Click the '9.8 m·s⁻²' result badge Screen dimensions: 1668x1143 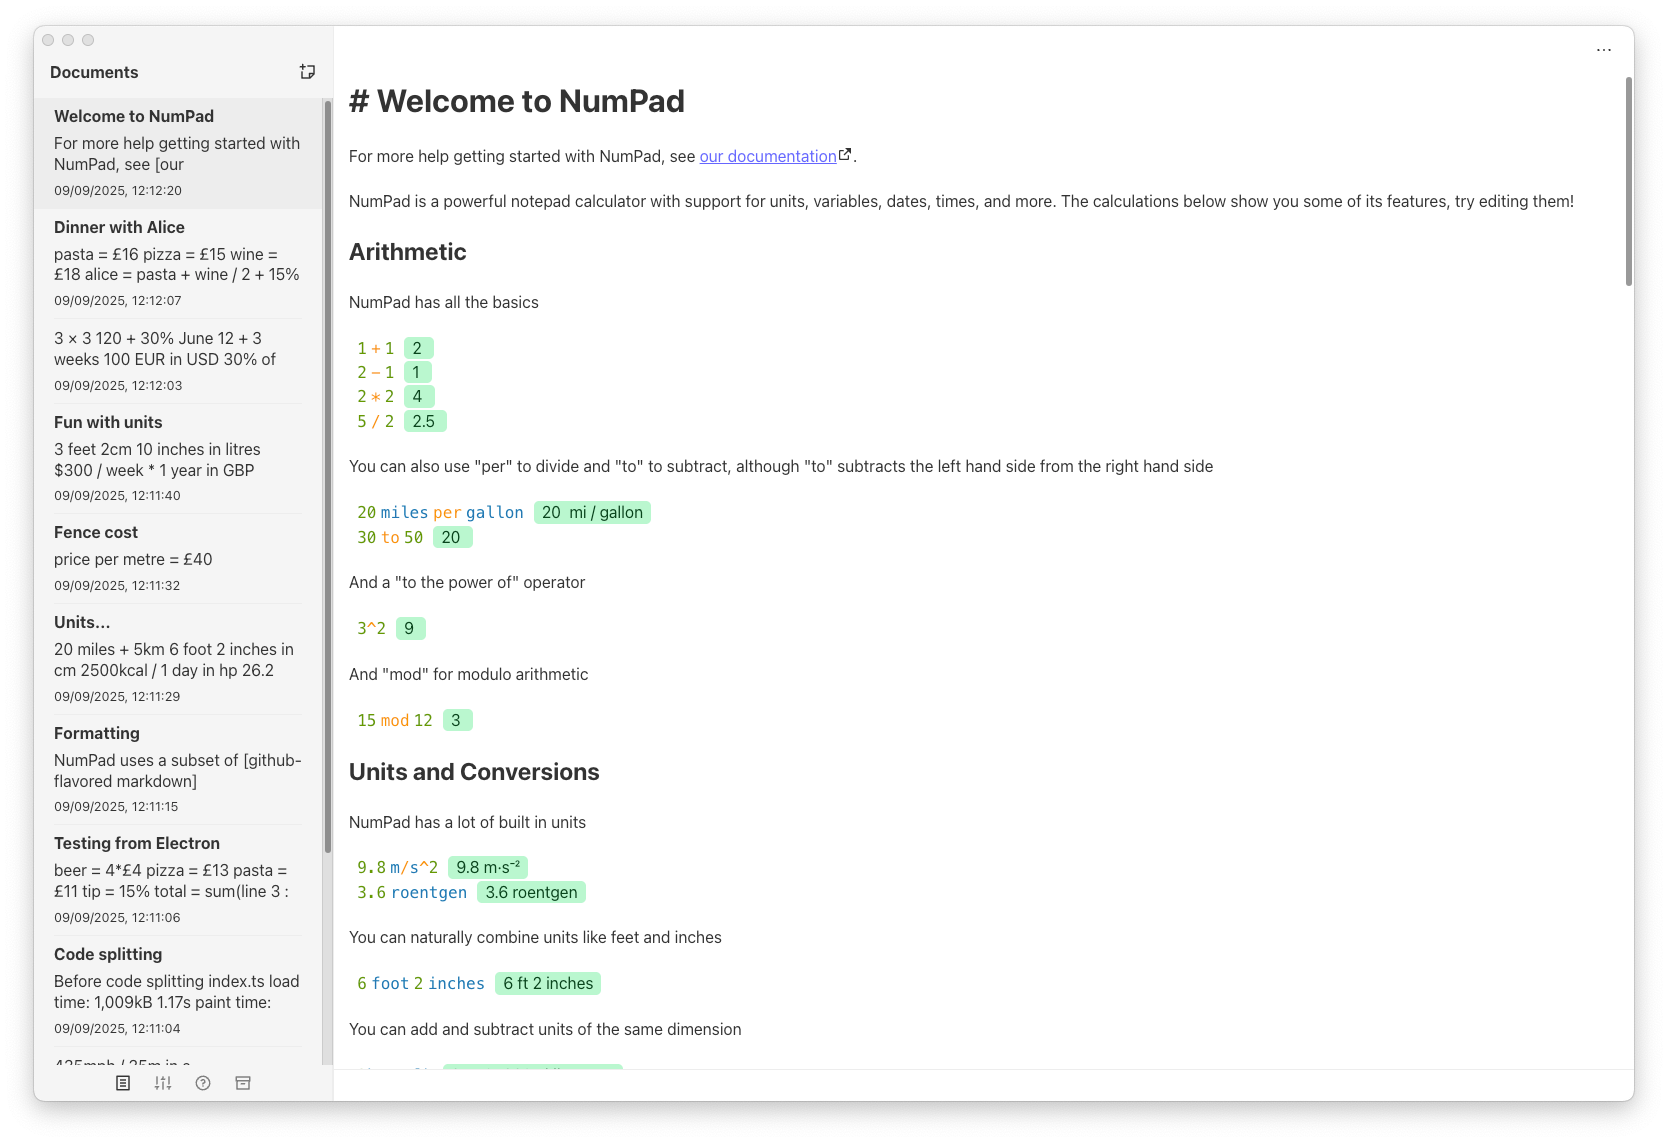488,867
